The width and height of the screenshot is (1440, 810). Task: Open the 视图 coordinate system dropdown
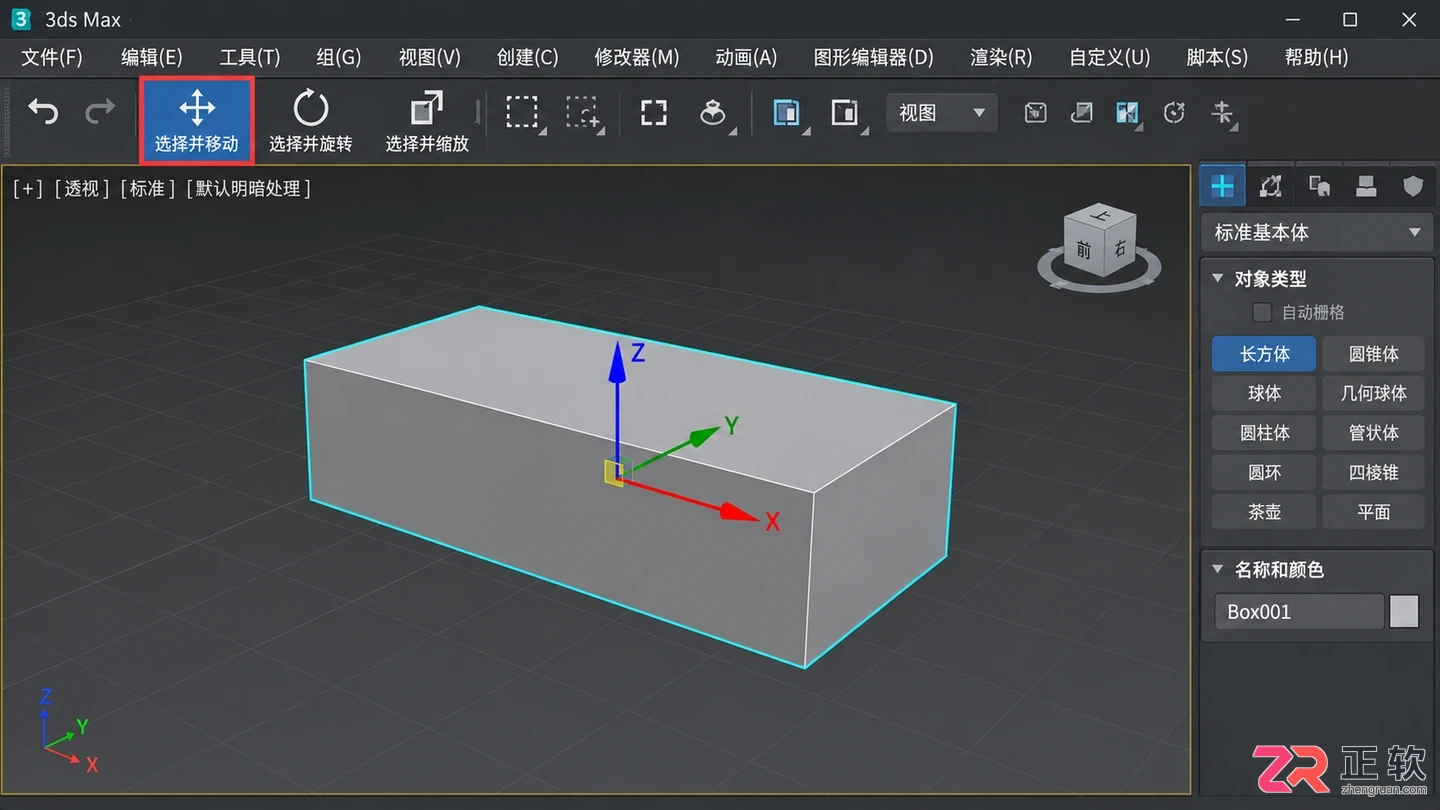[x=942, y=113]
